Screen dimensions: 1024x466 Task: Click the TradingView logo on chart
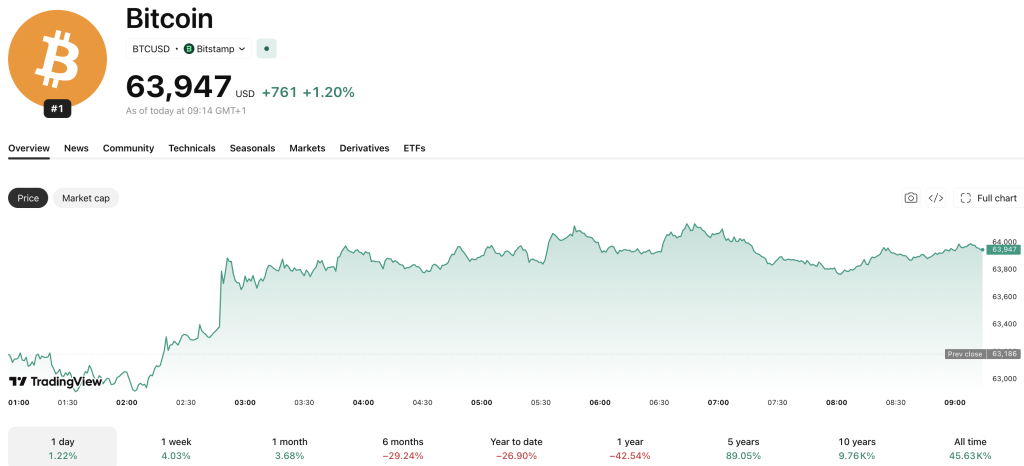(56, 382)
